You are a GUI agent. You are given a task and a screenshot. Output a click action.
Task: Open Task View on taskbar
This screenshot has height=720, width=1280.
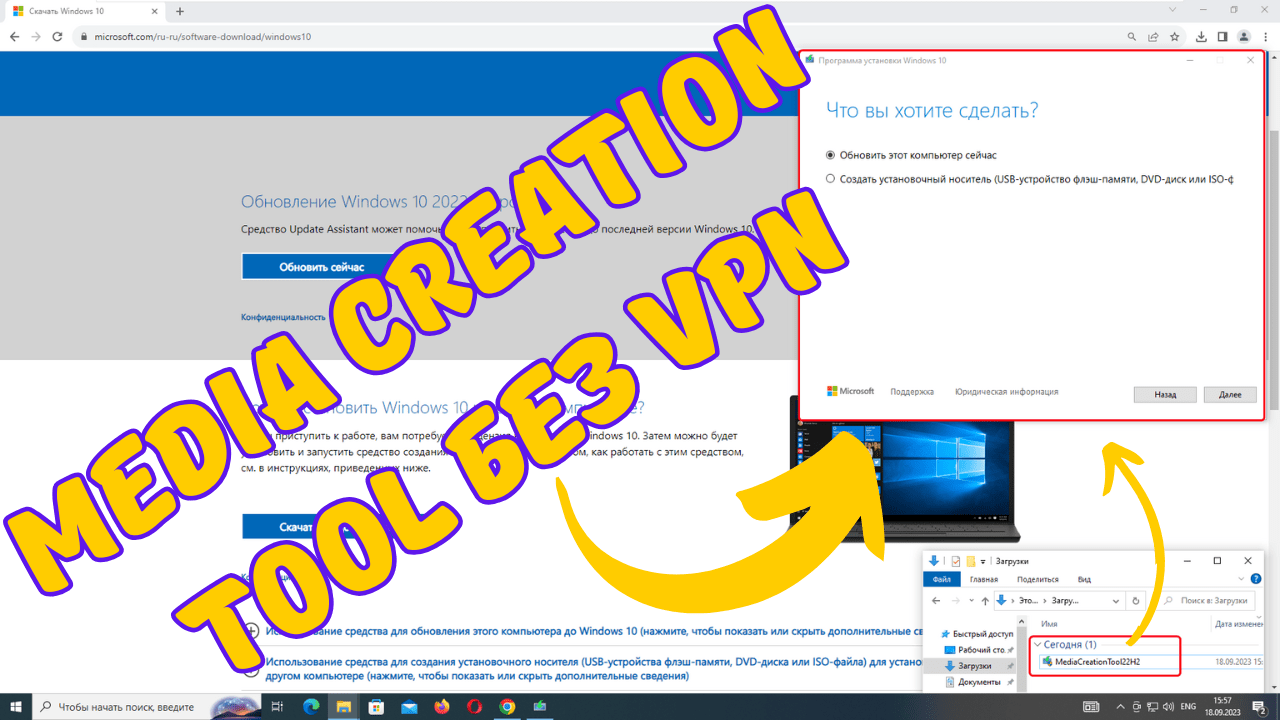pyautogui.click(x=278, y=706)
